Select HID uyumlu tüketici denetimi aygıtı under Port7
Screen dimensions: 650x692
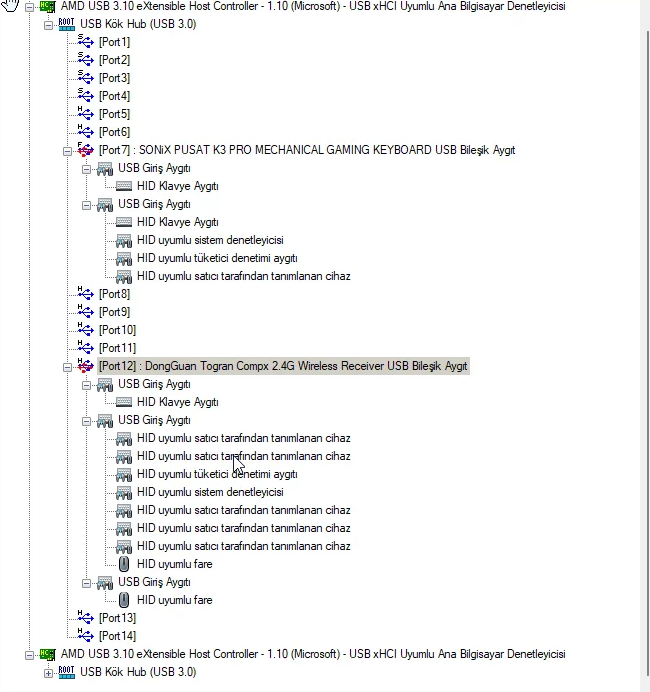217,258
